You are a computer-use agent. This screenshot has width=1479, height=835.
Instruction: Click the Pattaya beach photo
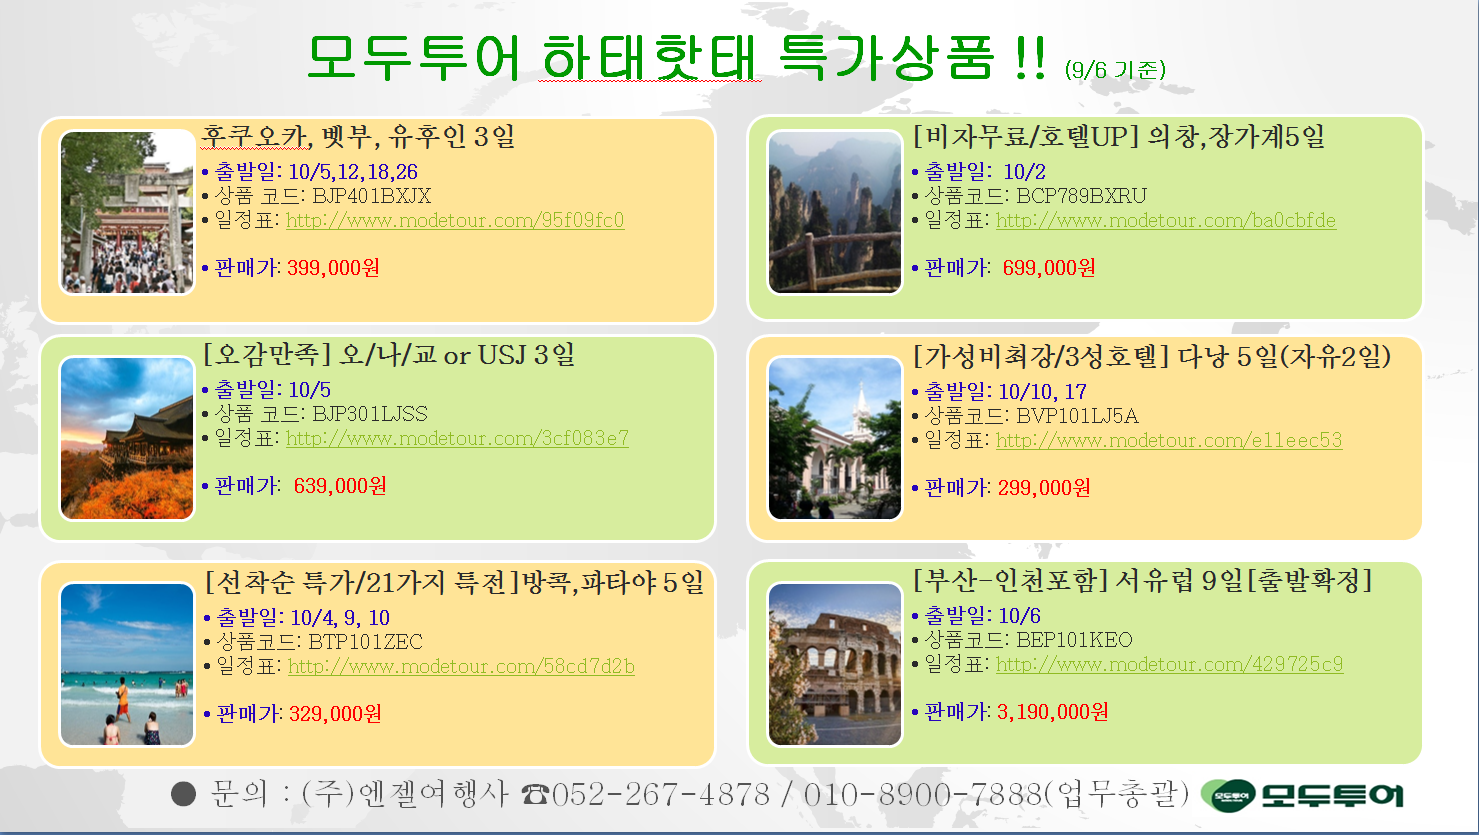(127, 665)
